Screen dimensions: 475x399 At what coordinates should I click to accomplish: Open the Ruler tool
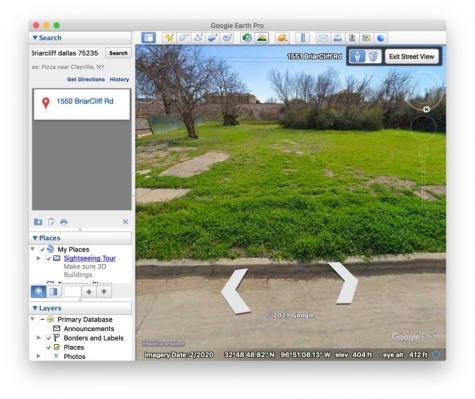tap(302, 38)
